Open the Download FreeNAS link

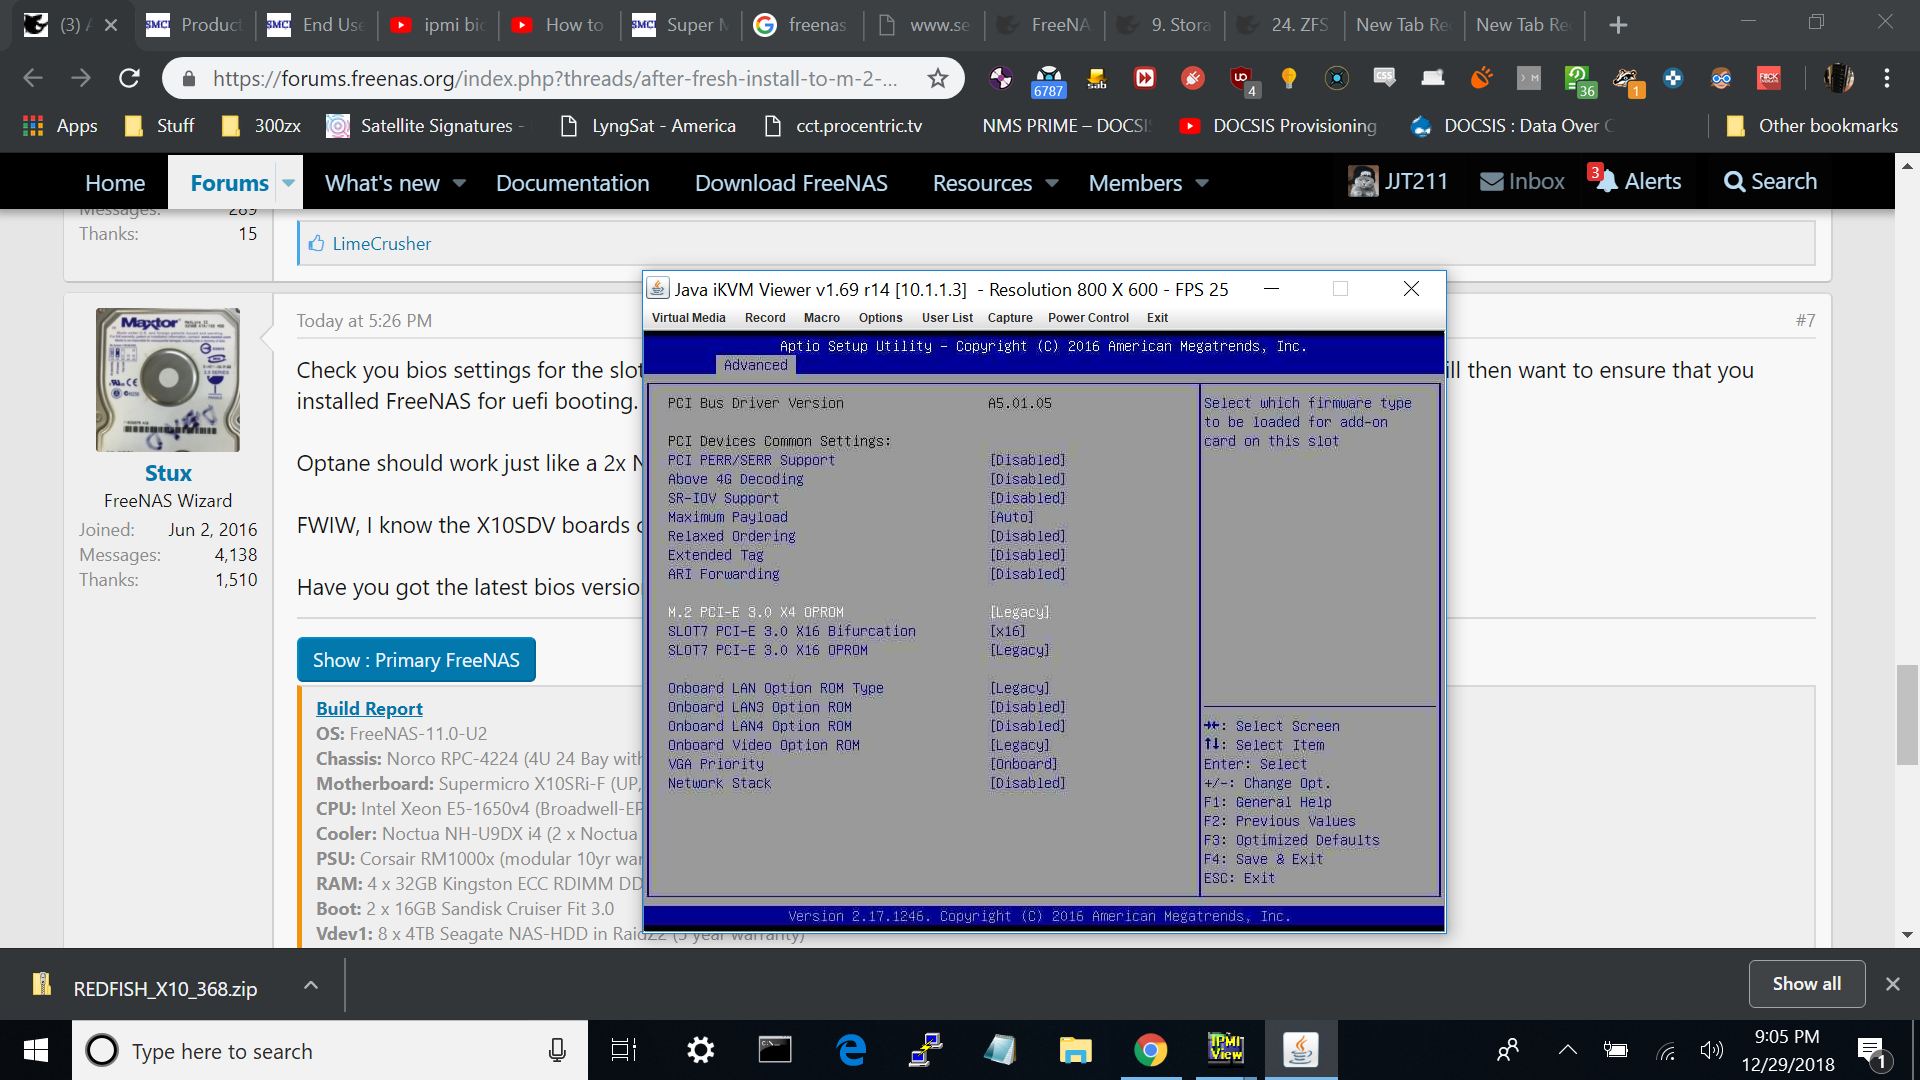pos(791,183)
